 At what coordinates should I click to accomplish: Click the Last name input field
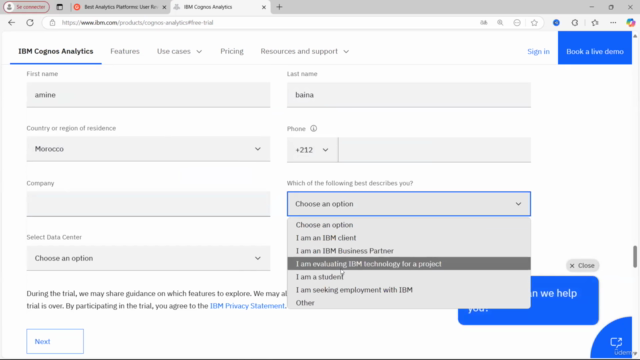point(409,95)
